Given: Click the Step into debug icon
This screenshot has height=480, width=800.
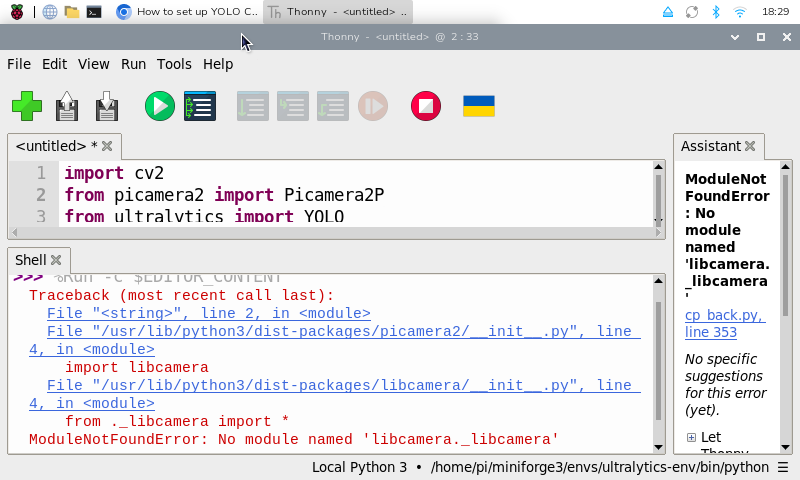Looking at the screenshot, I should (293, 106).
